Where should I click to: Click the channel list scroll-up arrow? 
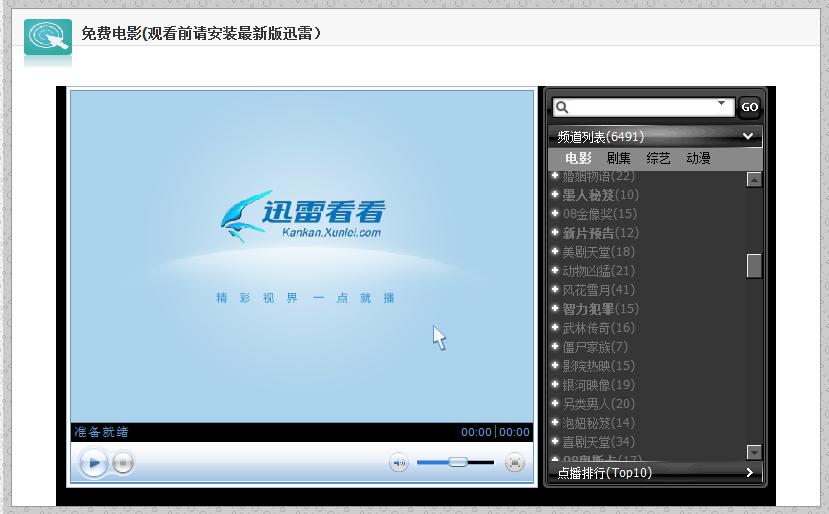pyautogui.click(x=754, y=180)
